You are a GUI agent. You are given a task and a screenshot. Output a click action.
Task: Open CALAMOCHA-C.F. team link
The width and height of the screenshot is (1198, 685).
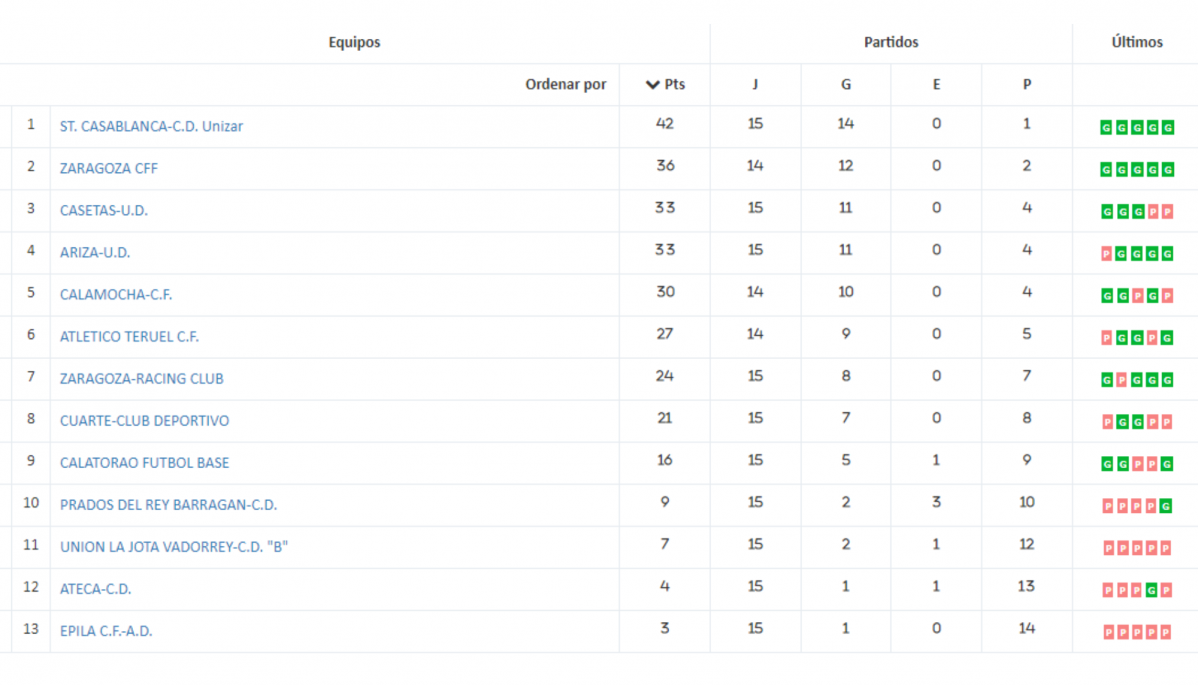click(116, 294)
